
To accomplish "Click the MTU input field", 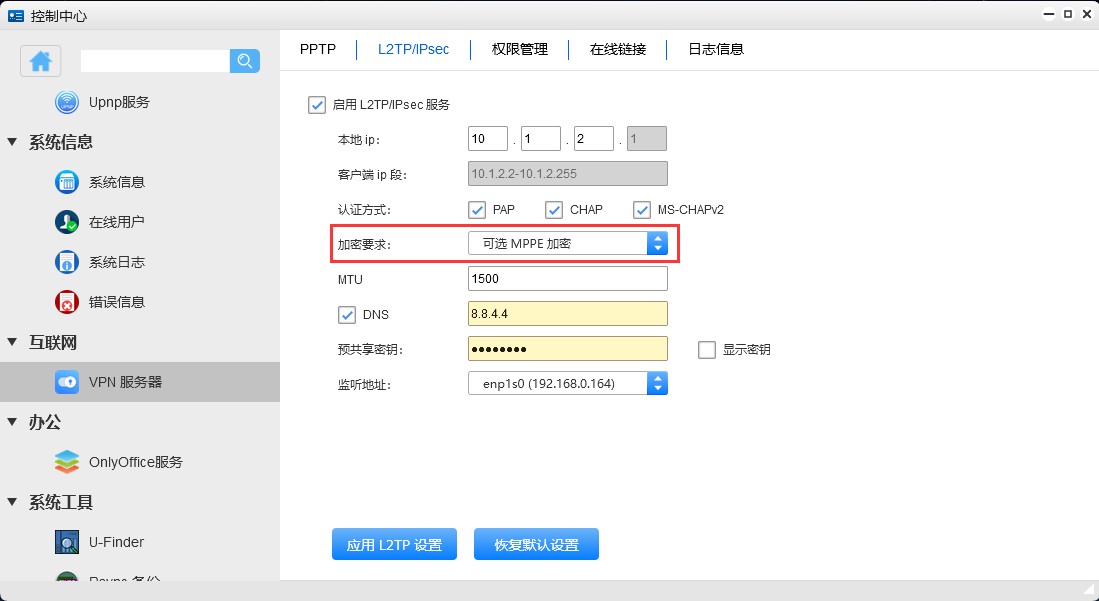I will 567,279.
